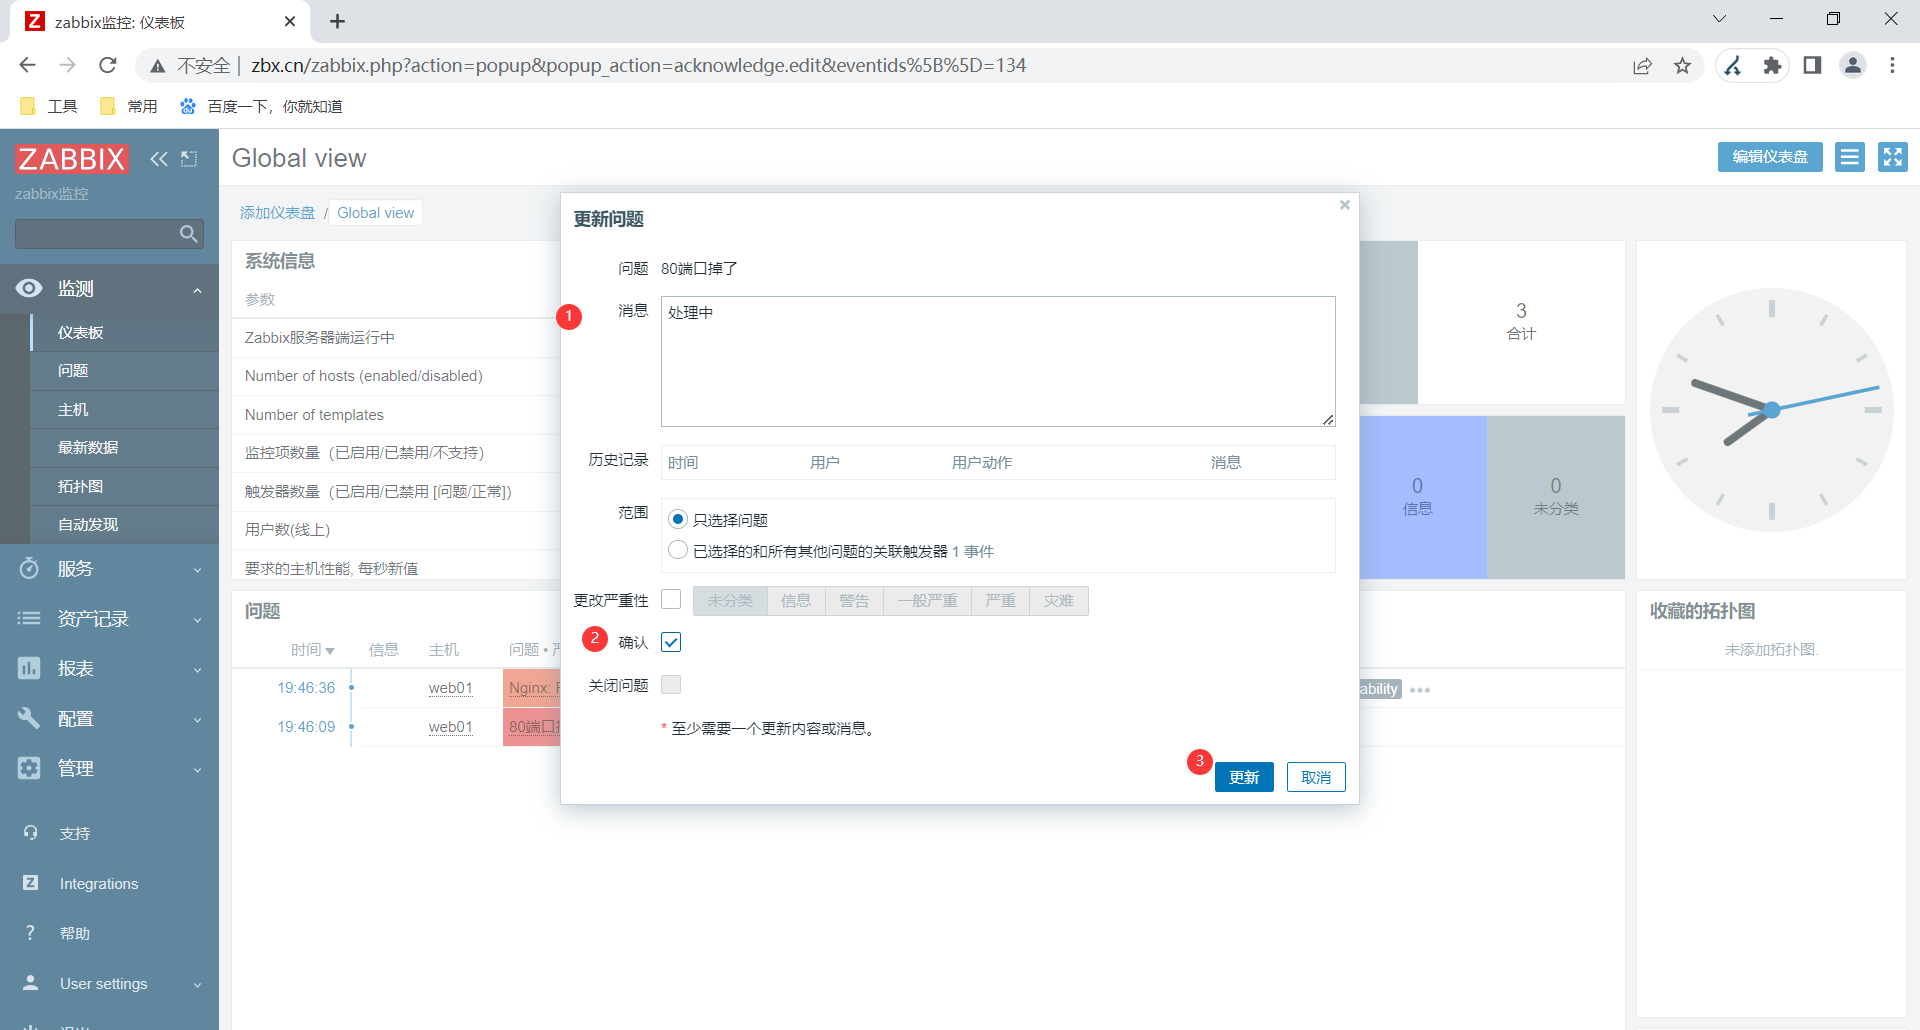Bookmark this page with the star icon
Image resolution: width=1920 pixels, height=1030 pixels.
coord(1683,66)
